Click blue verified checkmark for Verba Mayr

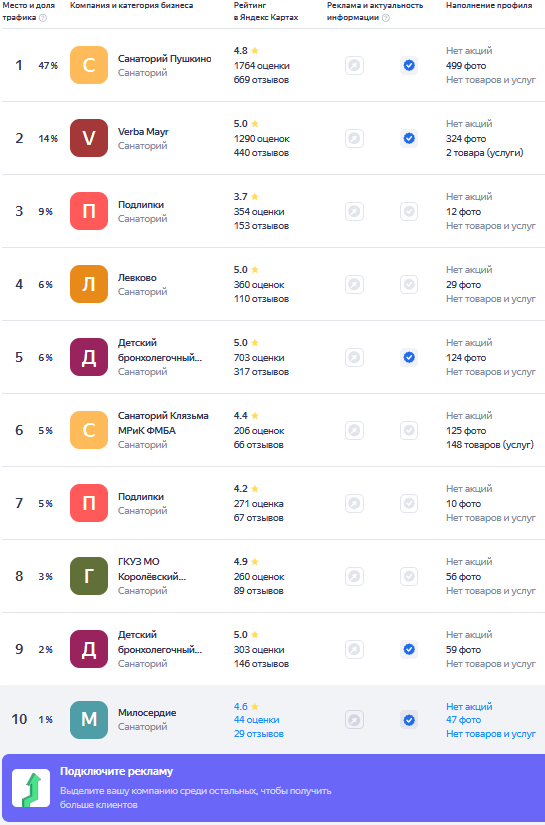coord(409,138)
